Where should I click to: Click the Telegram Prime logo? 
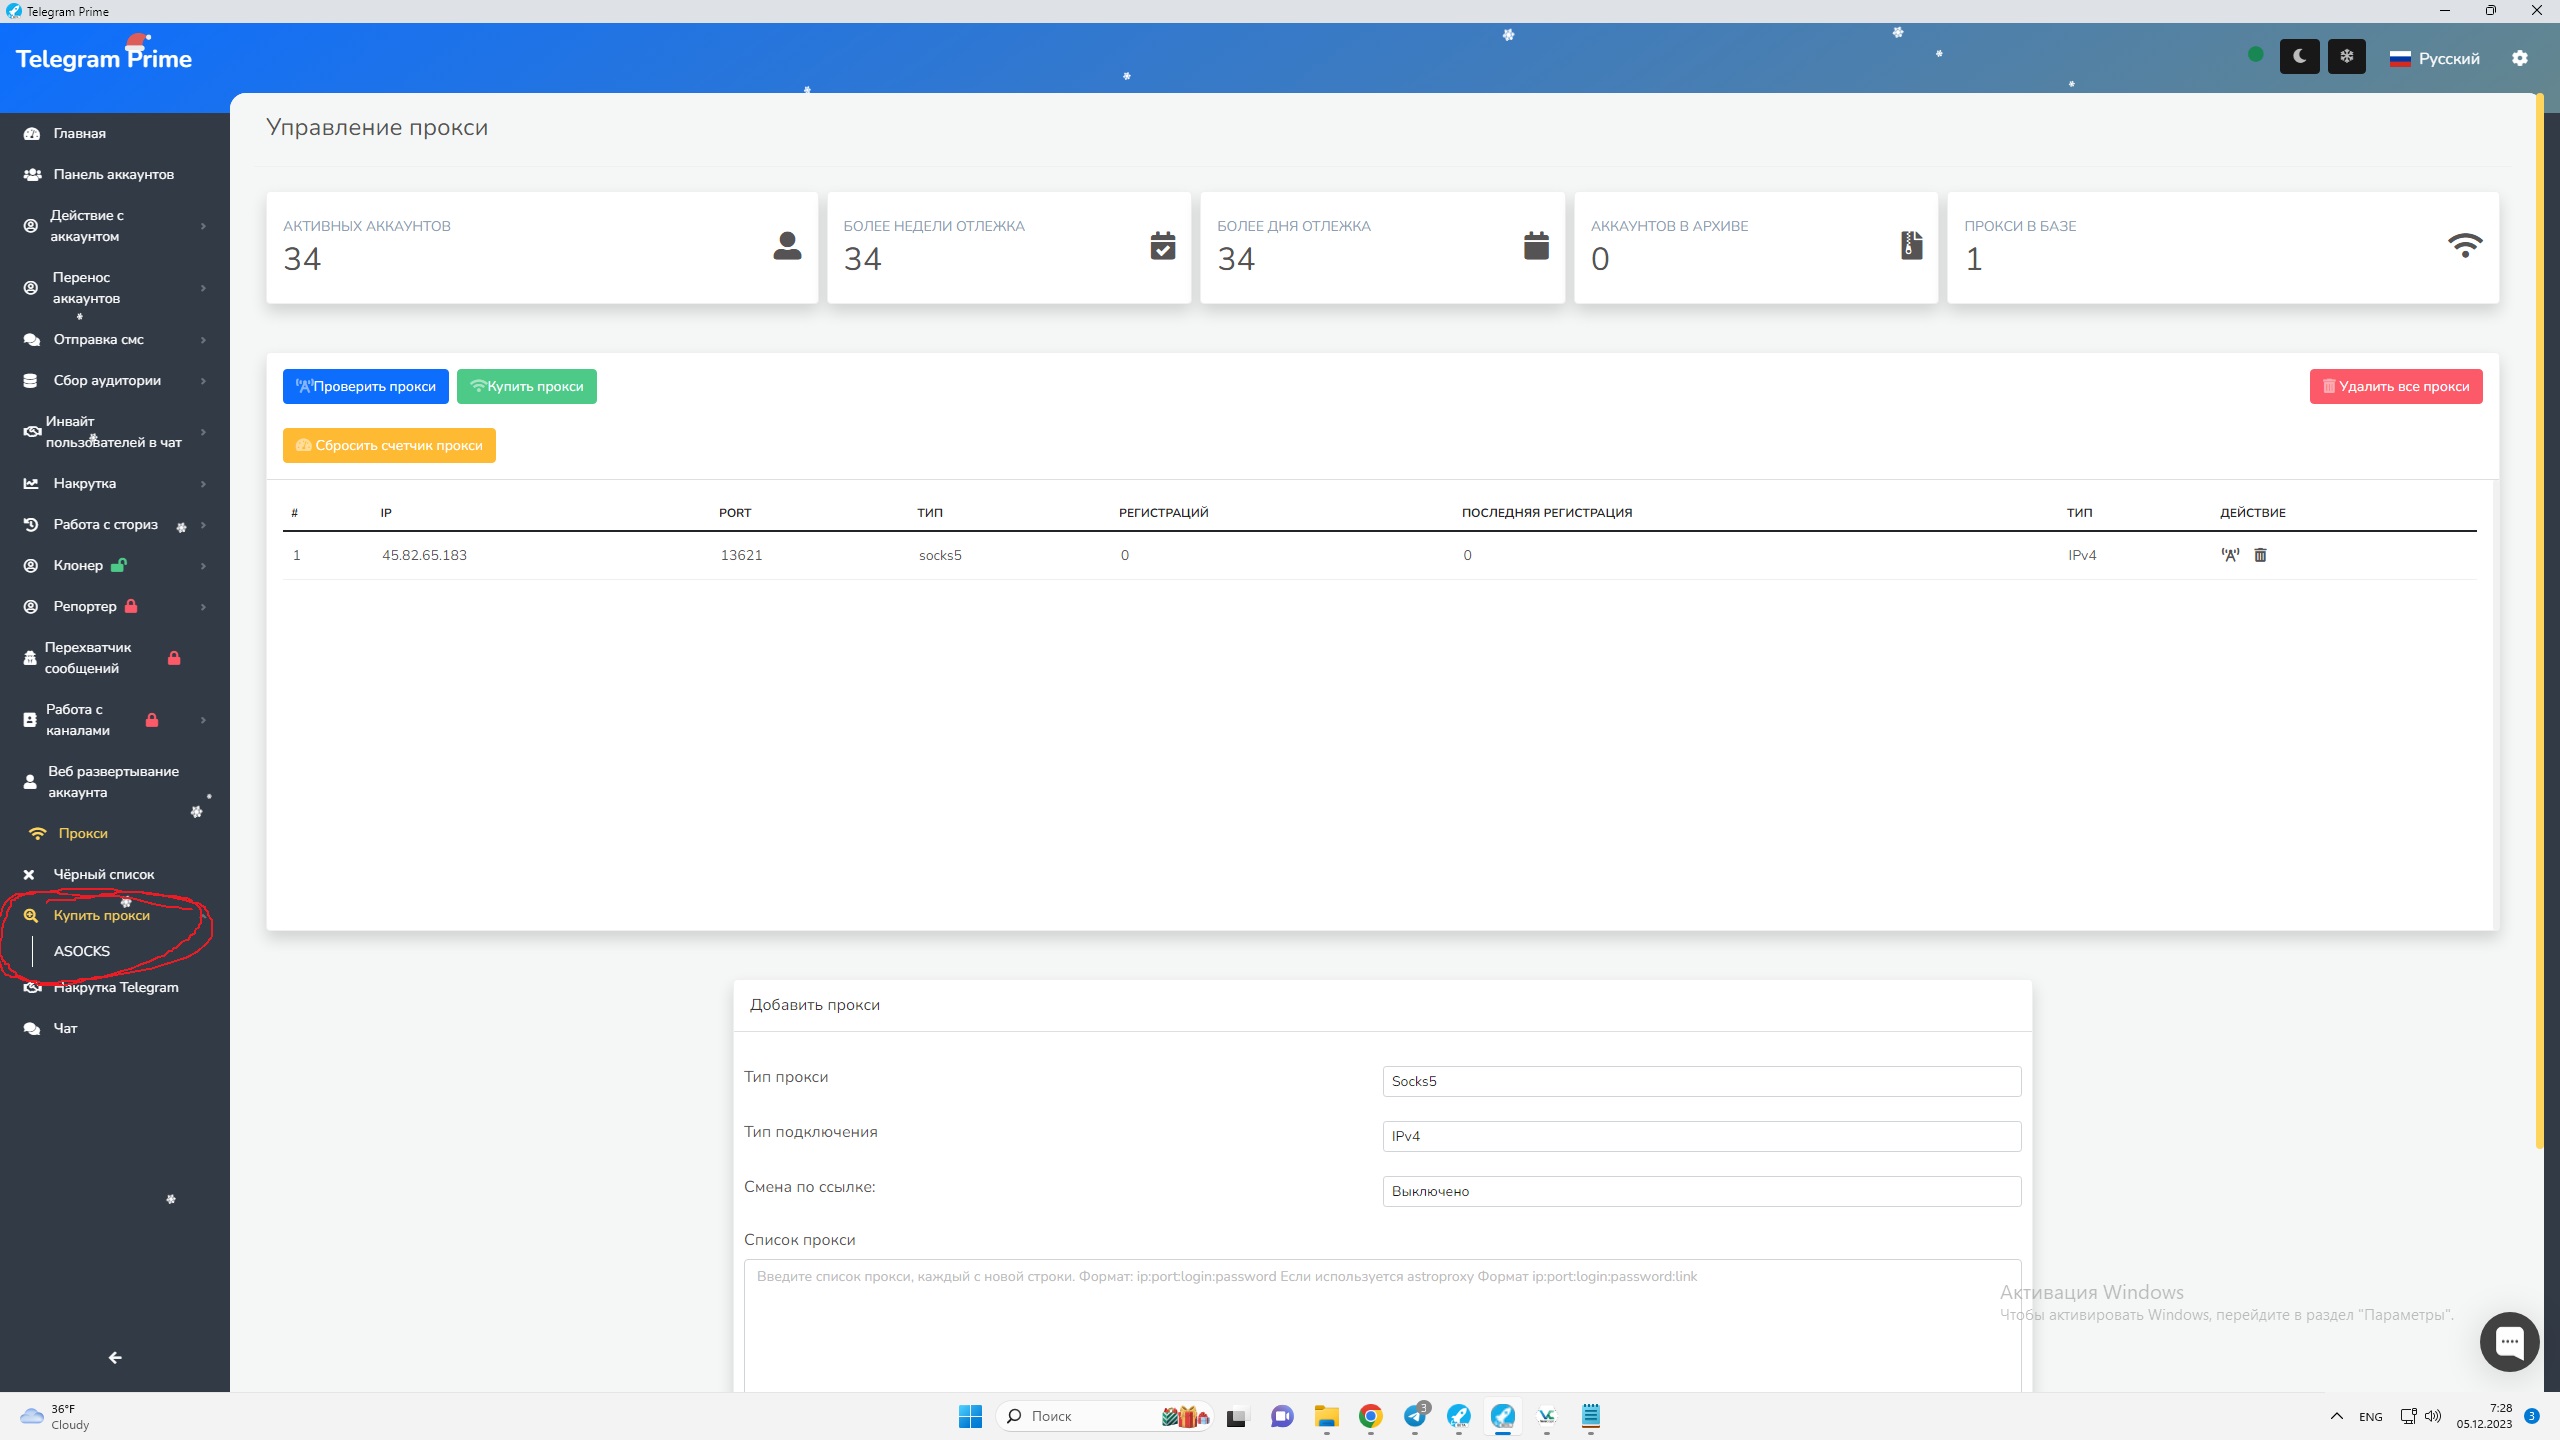104,58
